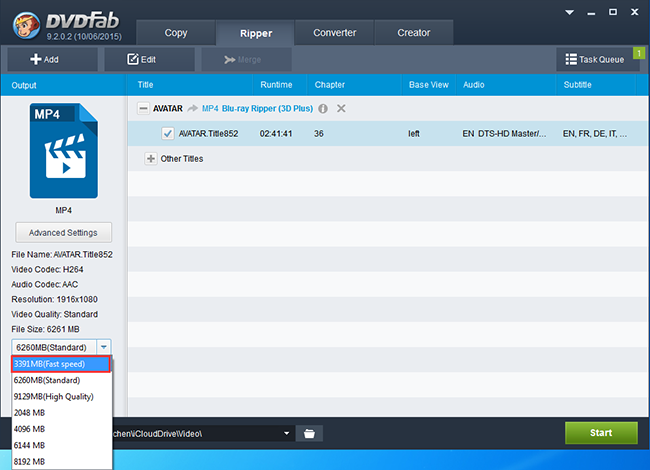Viewport: 650px width, 470px height.
Task: Click the Video Quality: Standard text
Action: pyautogui.click(x=54, y=314)
